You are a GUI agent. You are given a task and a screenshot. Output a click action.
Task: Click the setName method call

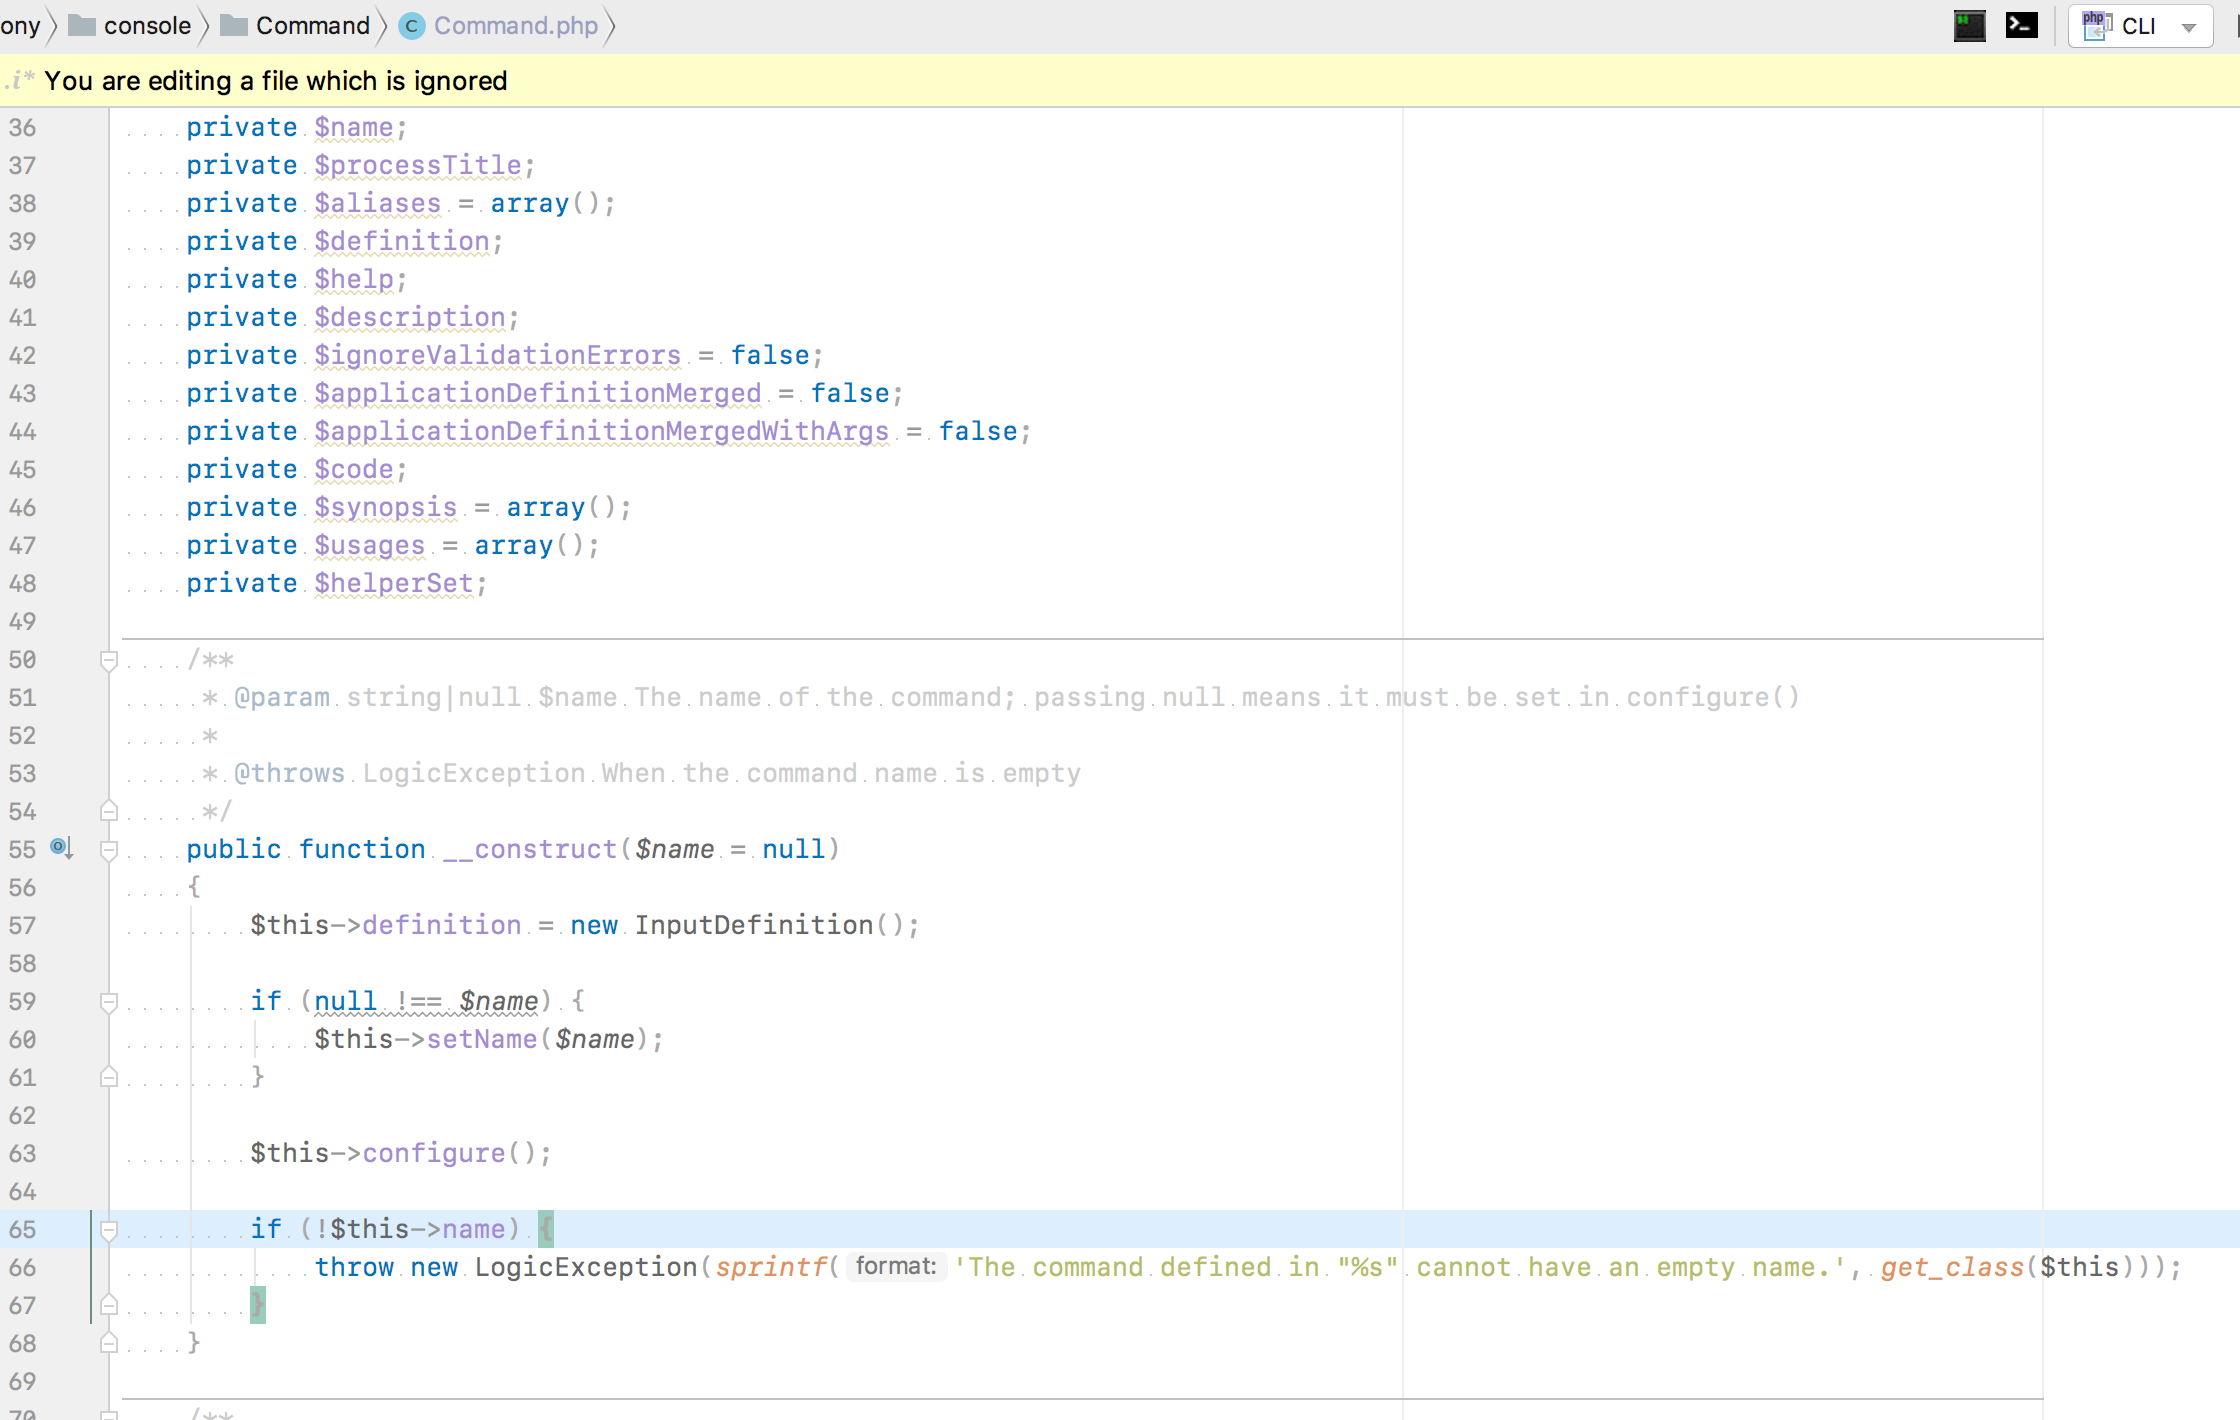(481, 1039)
